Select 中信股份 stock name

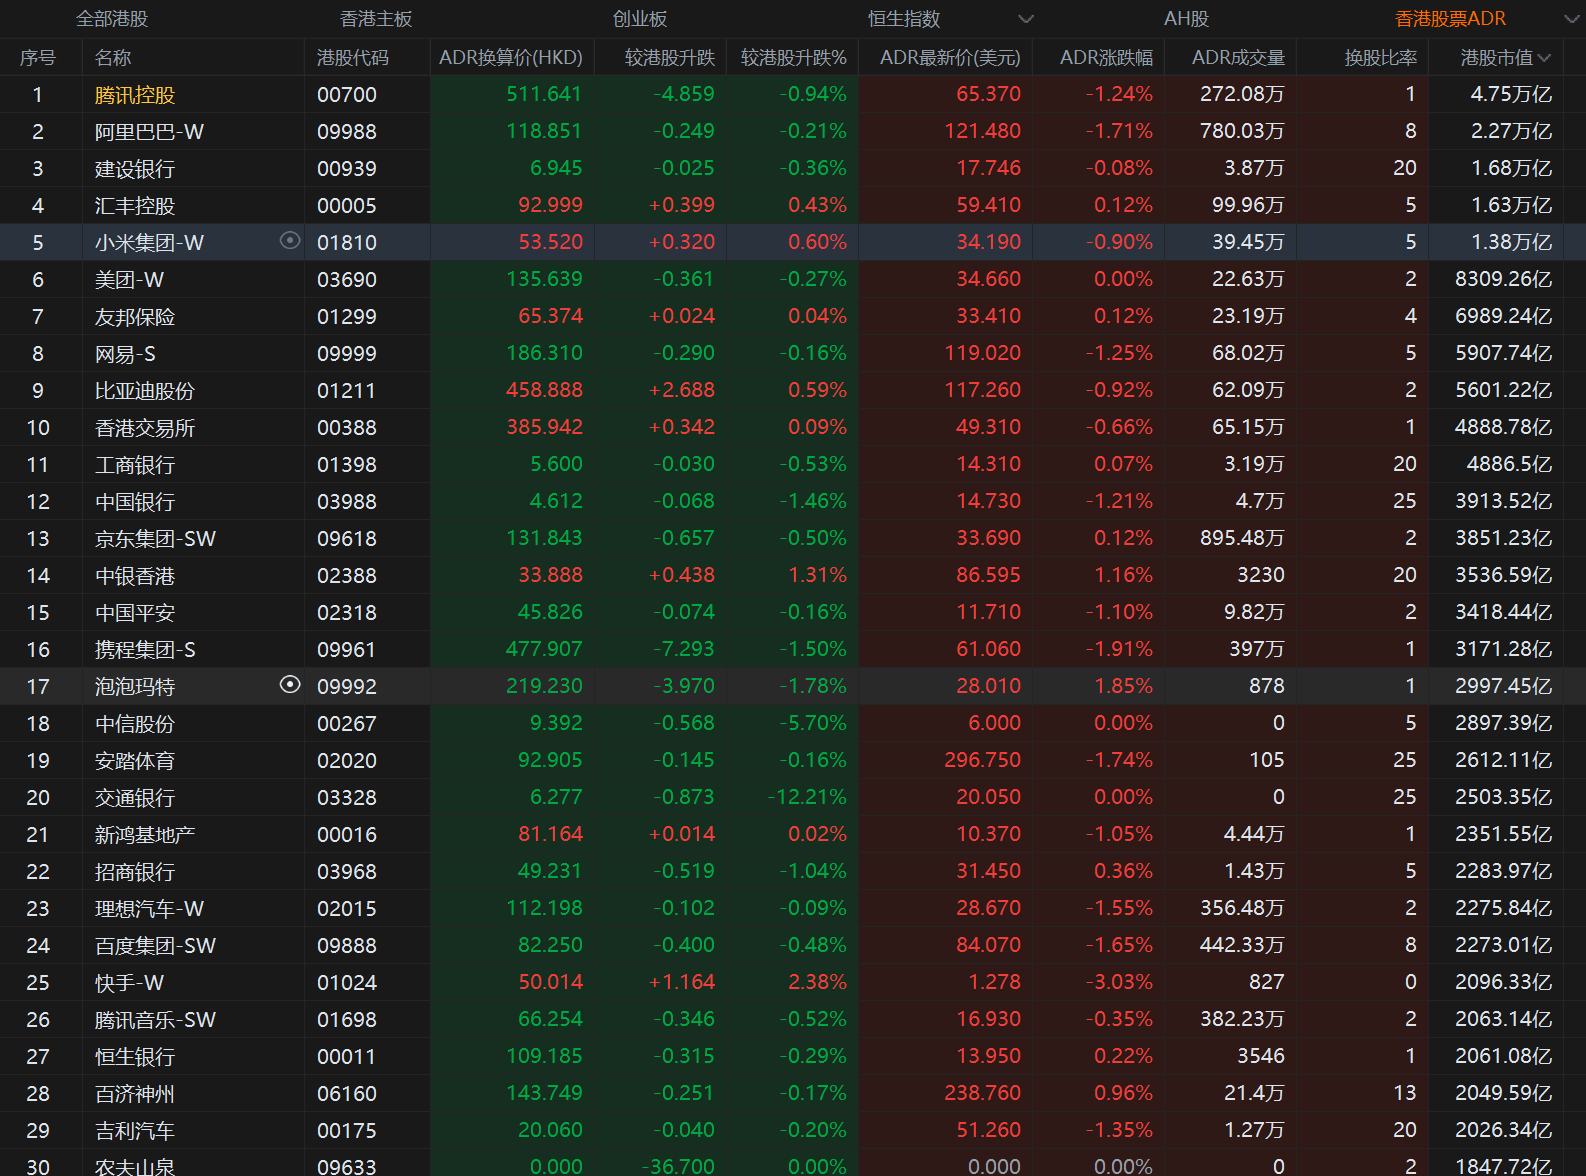coord(135,723)
